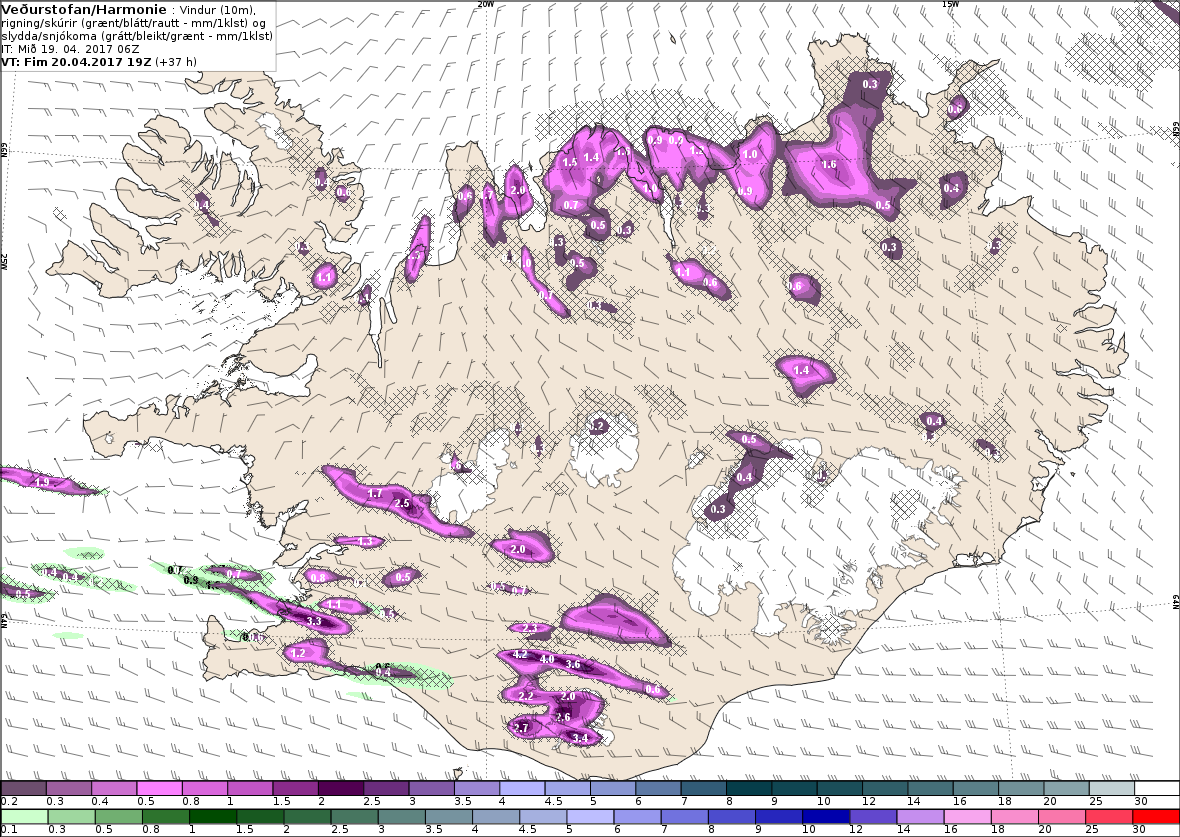Click the 2.5 value in the southwest band

coord(402,504)
